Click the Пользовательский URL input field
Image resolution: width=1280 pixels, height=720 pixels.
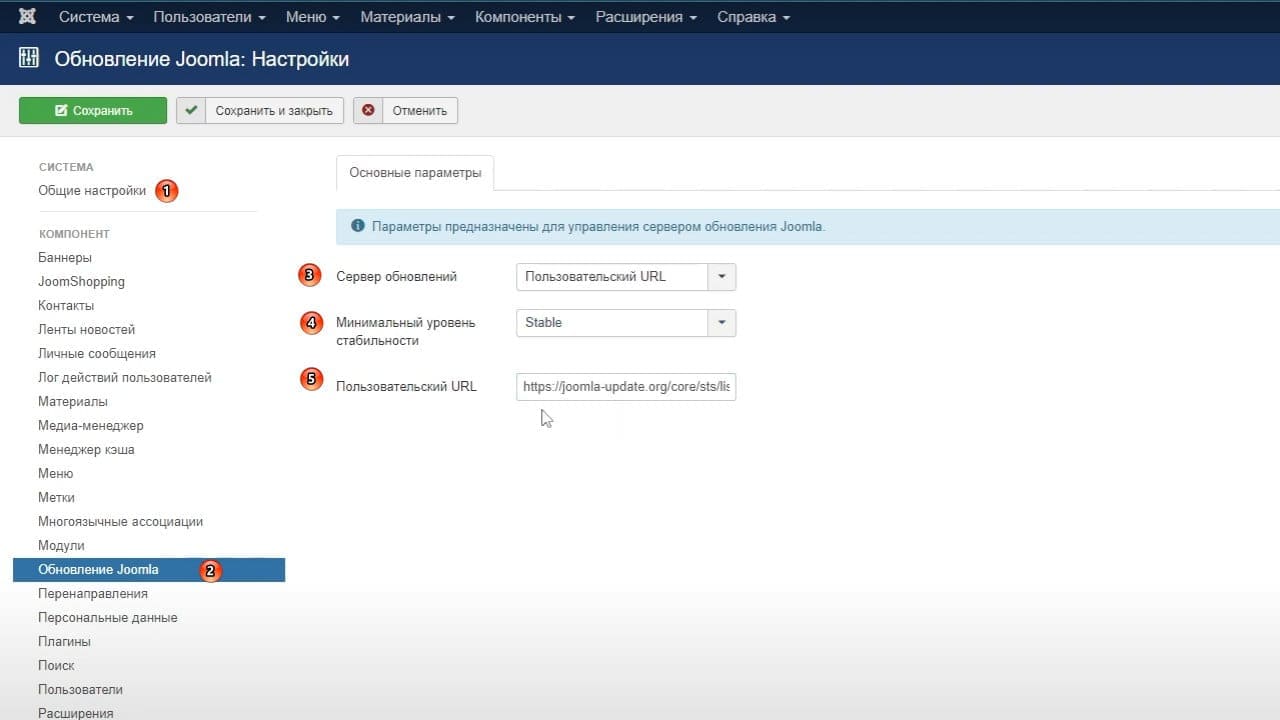pyautogui.click(x=626, y=386)
